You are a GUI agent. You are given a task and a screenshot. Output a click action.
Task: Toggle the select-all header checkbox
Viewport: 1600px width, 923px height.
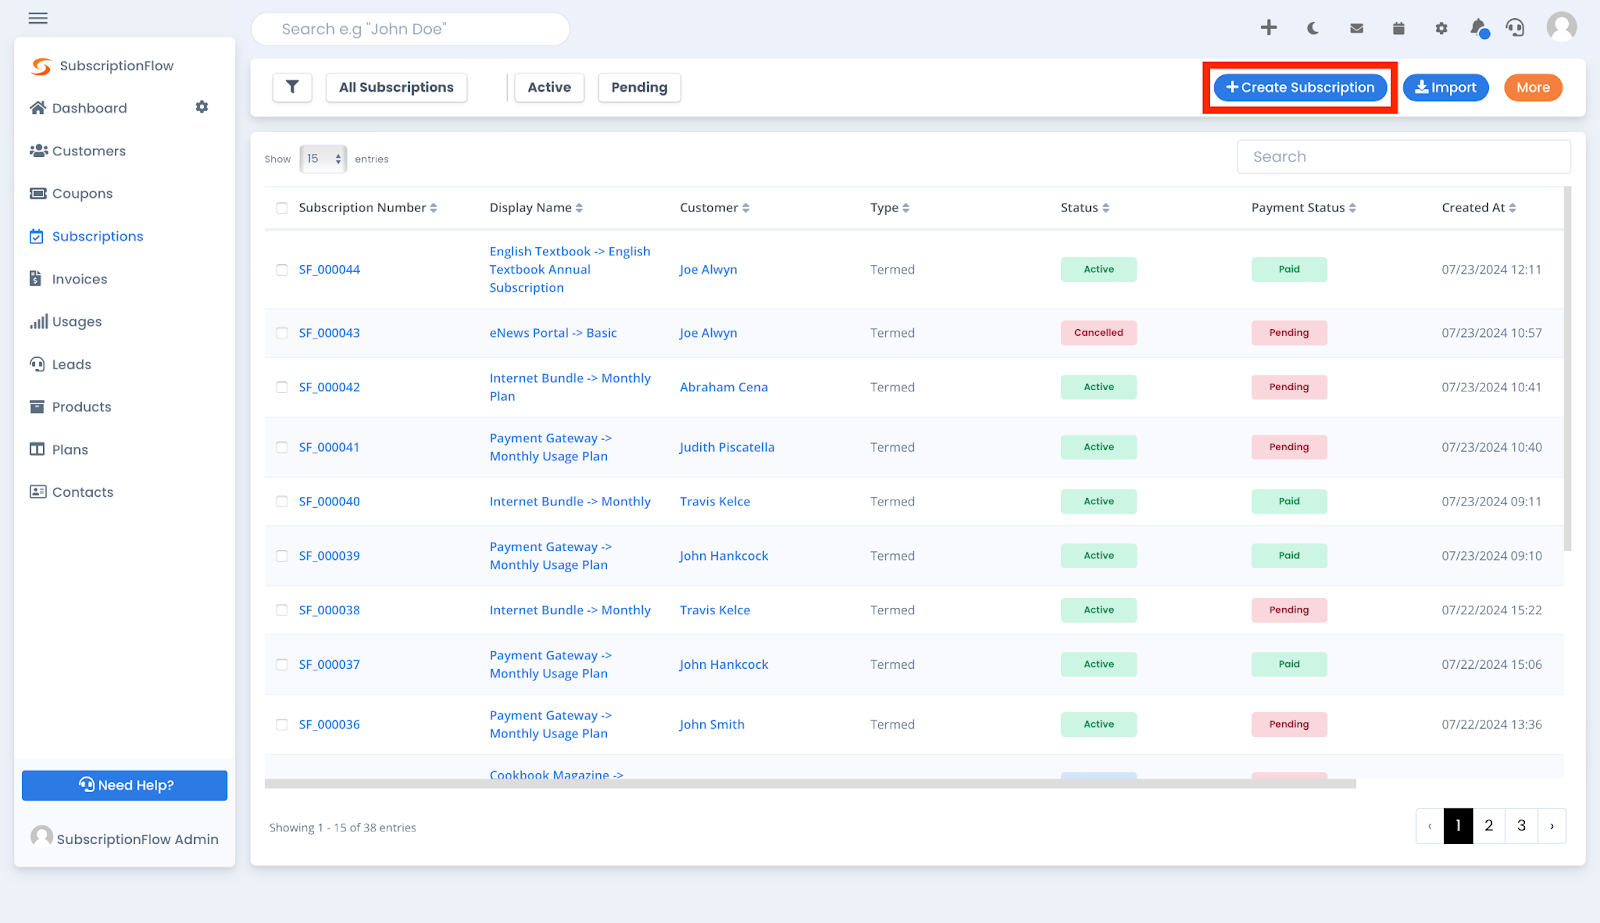click(282, 208)
